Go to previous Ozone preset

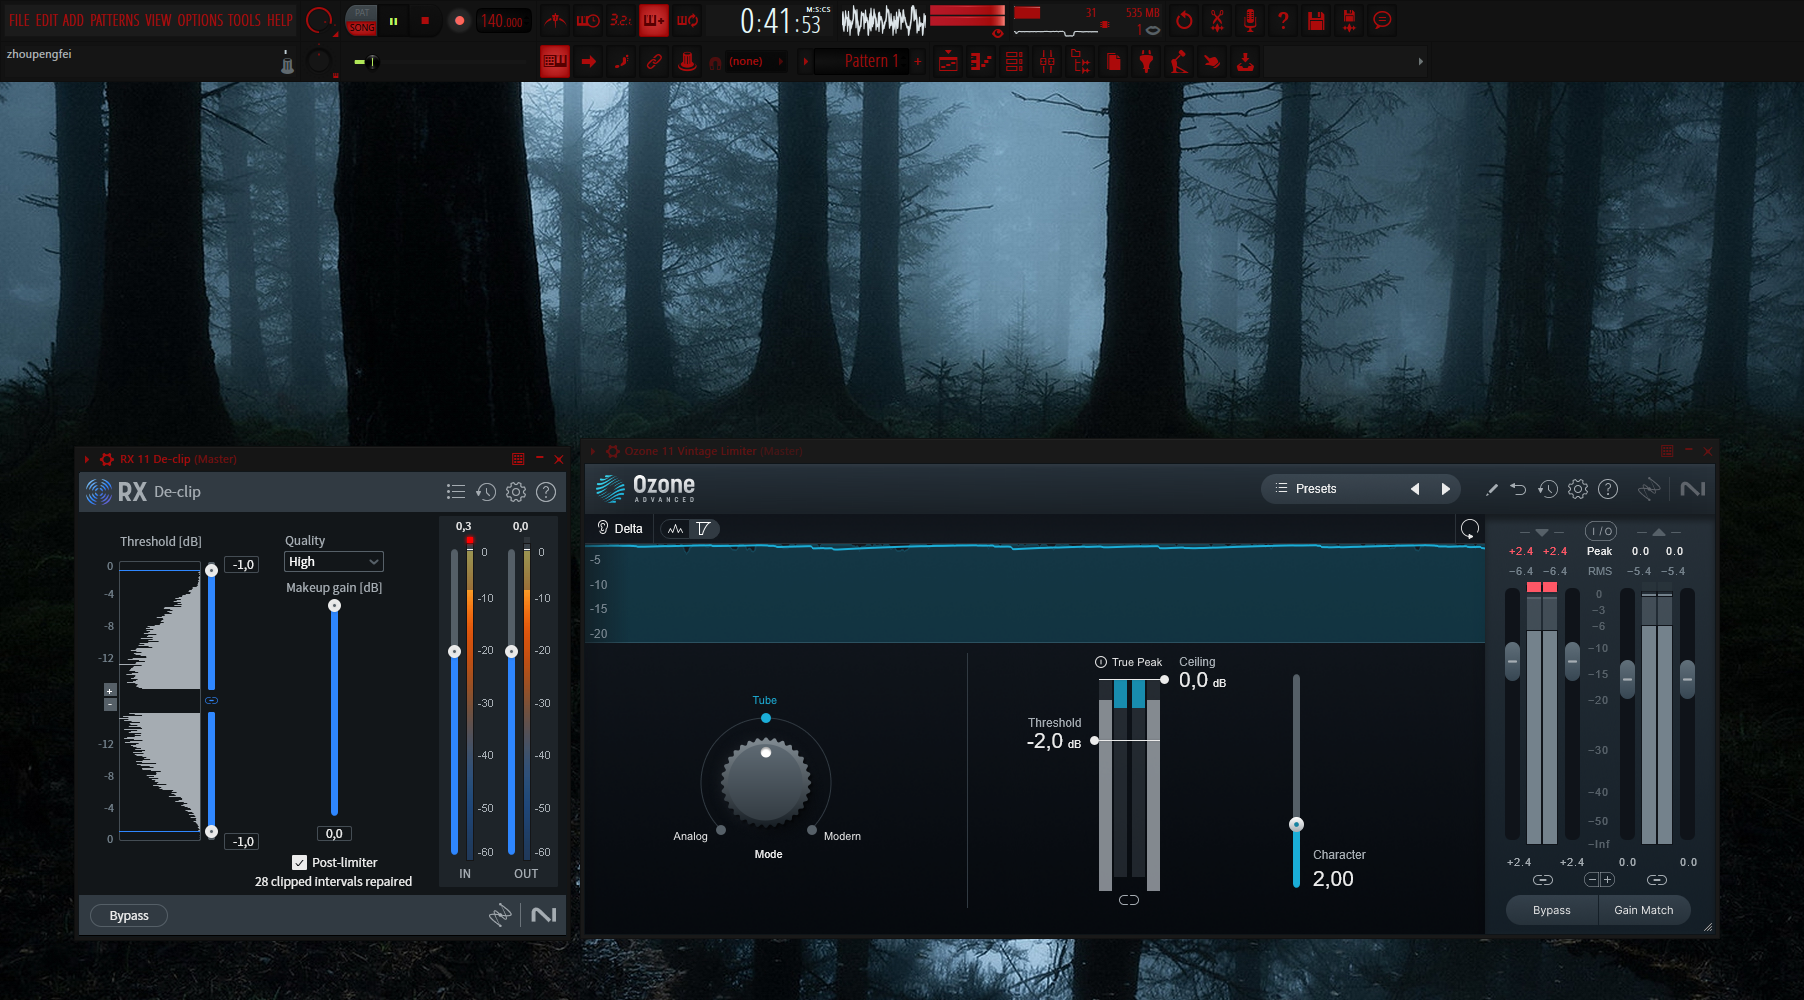click(1415, 489)
